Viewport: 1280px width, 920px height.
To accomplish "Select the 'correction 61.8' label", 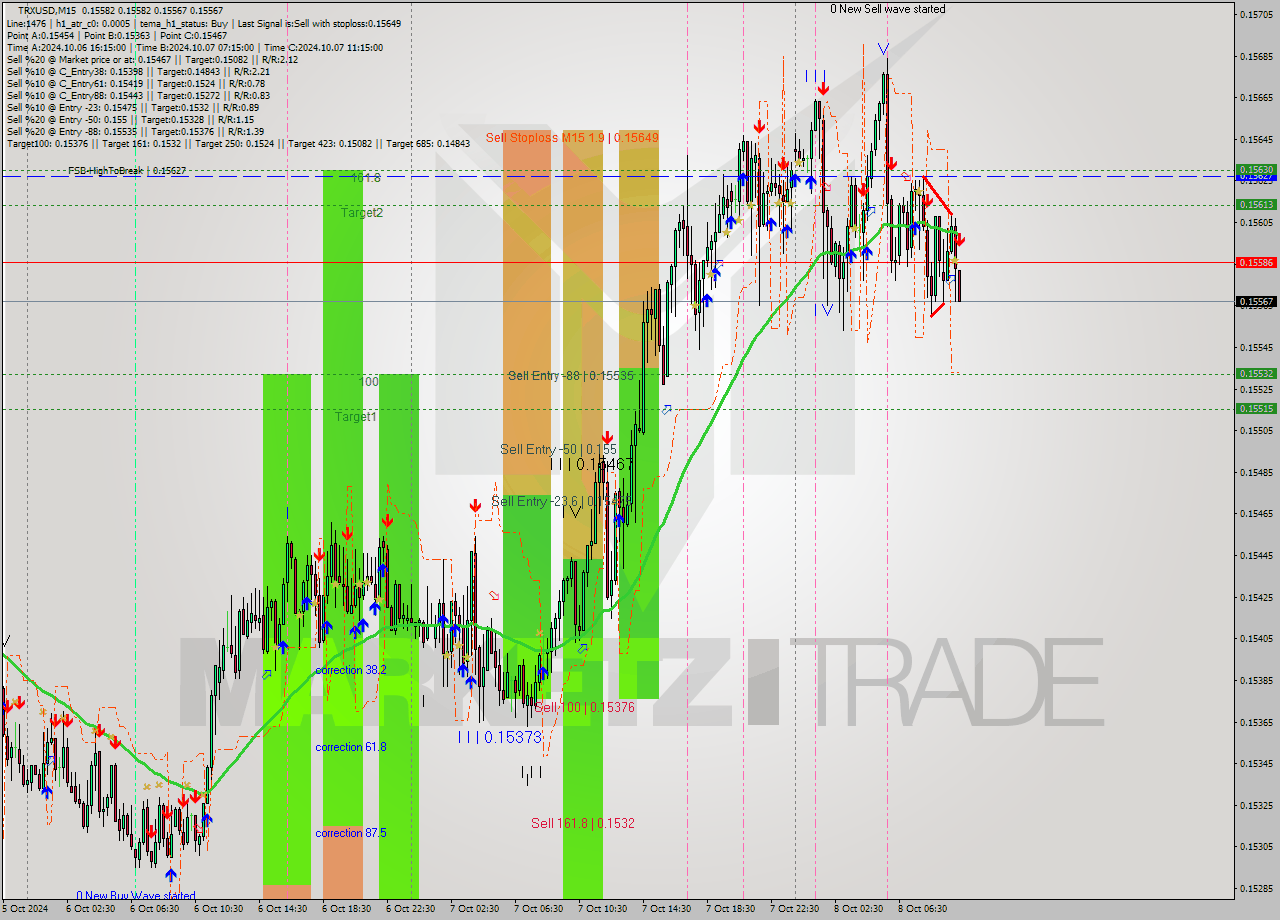I will click(x=351, y=747).
